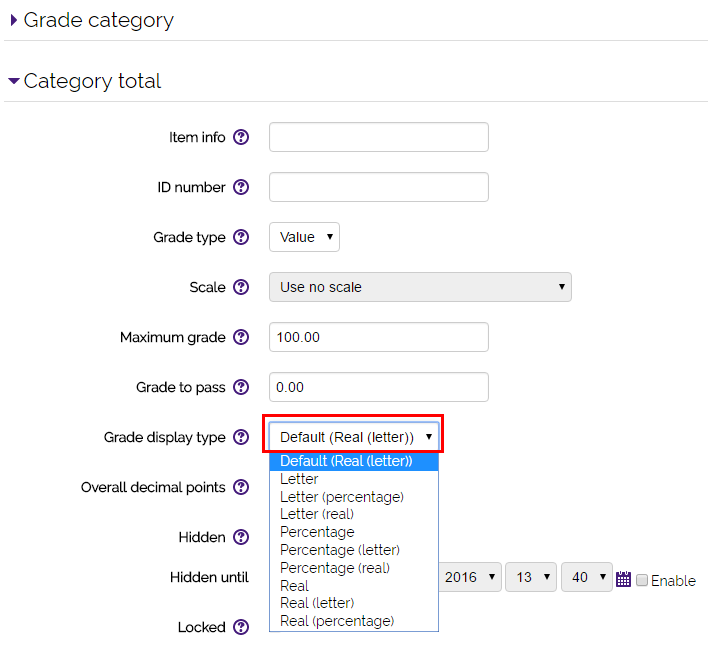Select 'Percentage (real)' option
Screen dimensions: 708x645
[354, 568]
